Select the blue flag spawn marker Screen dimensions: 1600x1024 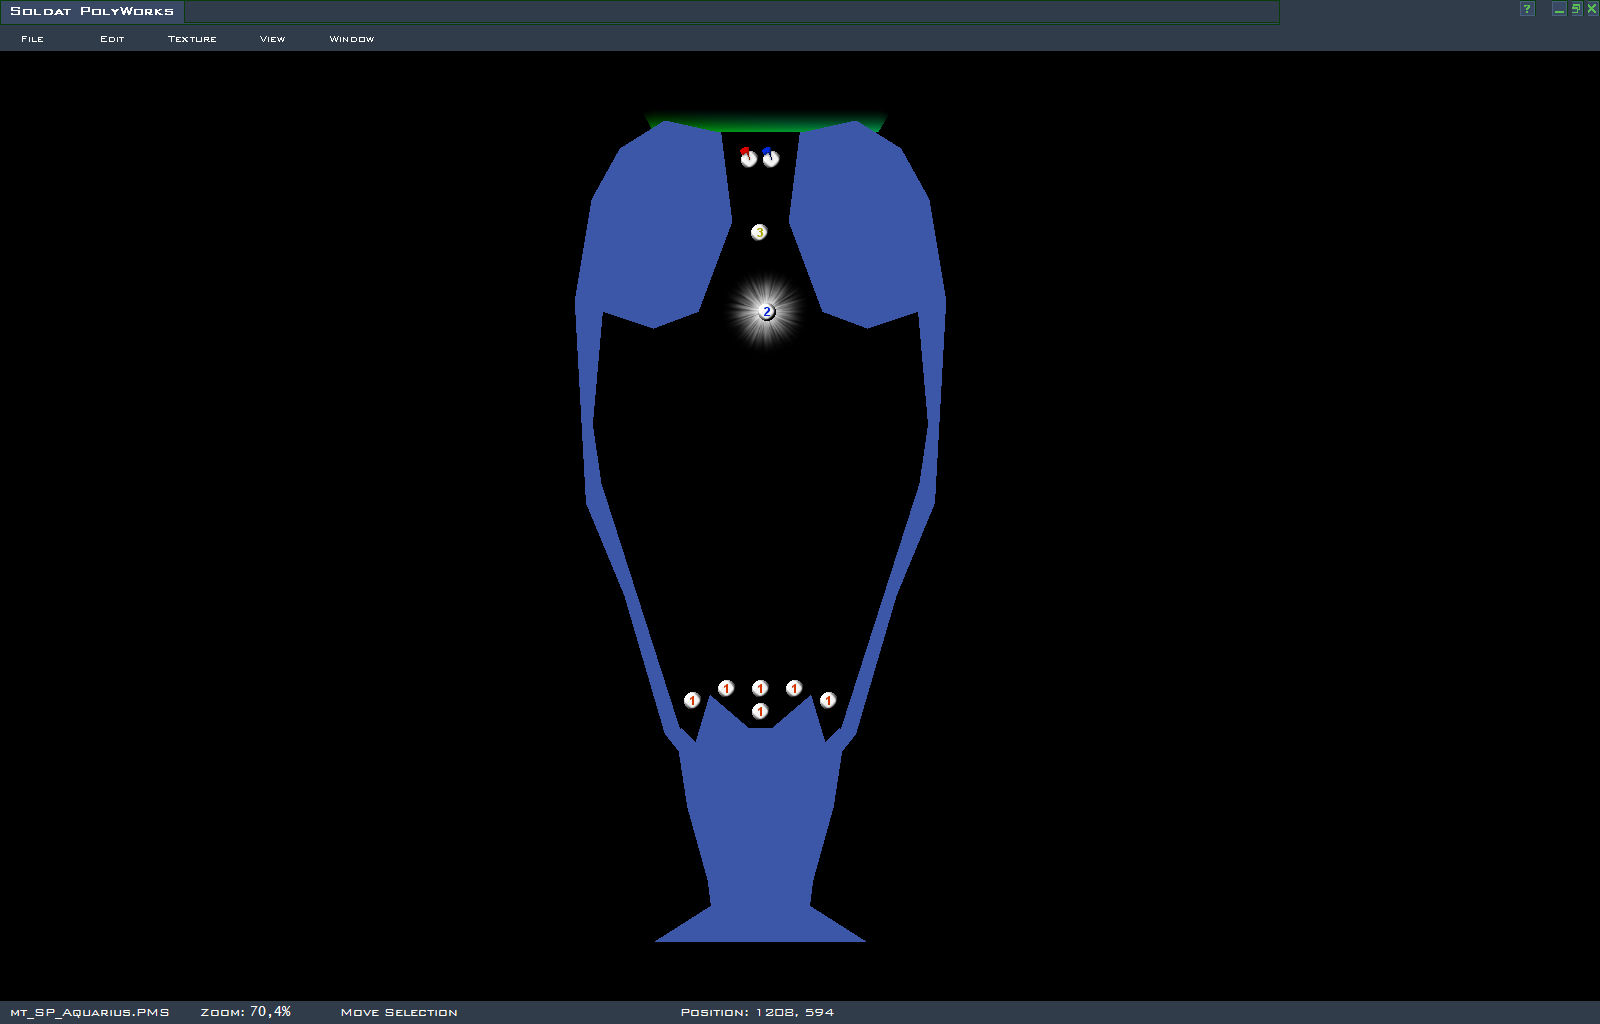coord(770,158)
